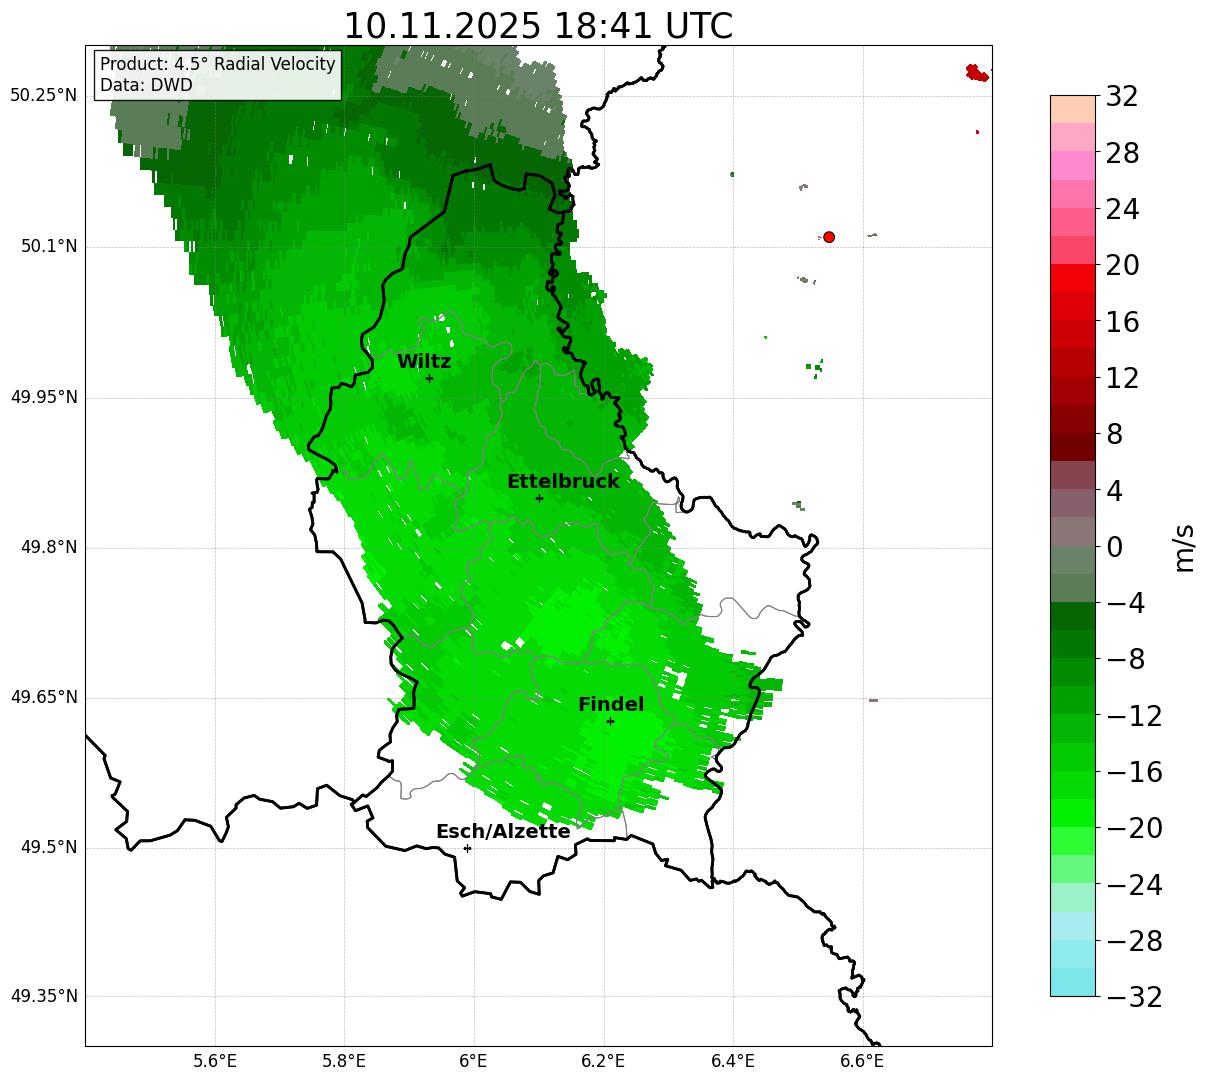Click the colorbar 28 tick label
1207x1081 pixels.
point(1122,154)
